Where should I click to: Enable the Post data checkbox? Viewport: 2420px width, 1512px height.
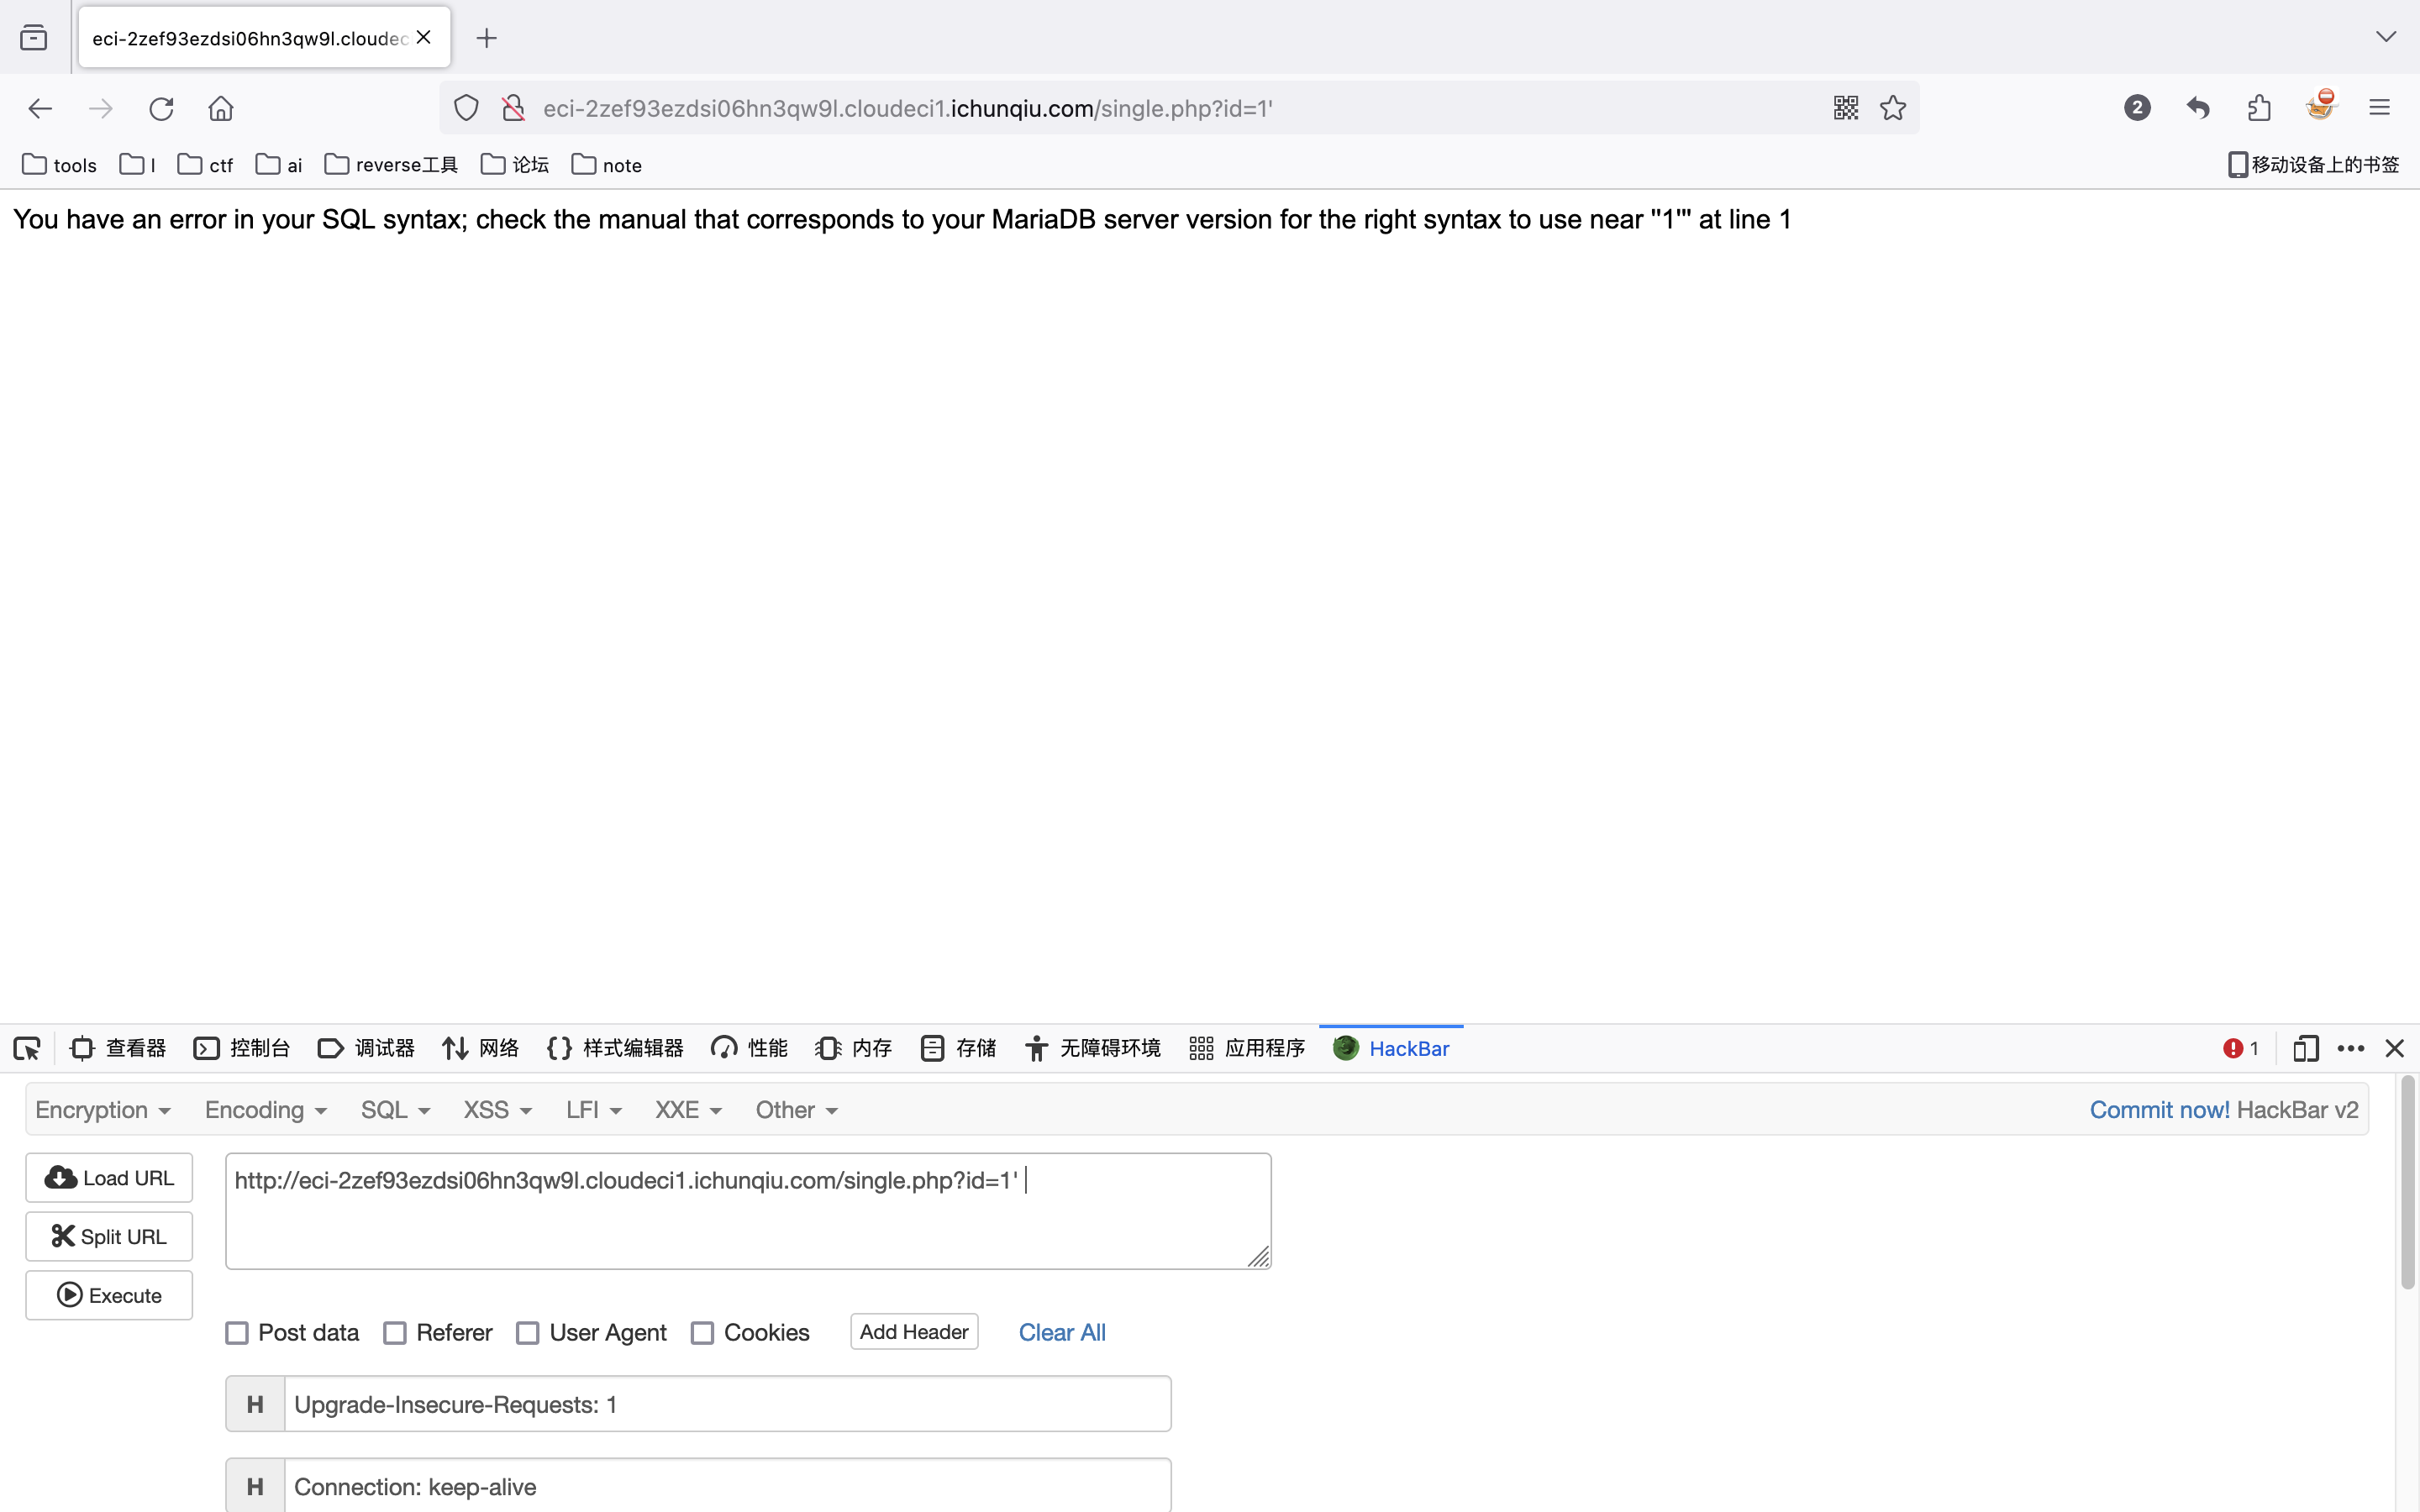[237, 1333]
